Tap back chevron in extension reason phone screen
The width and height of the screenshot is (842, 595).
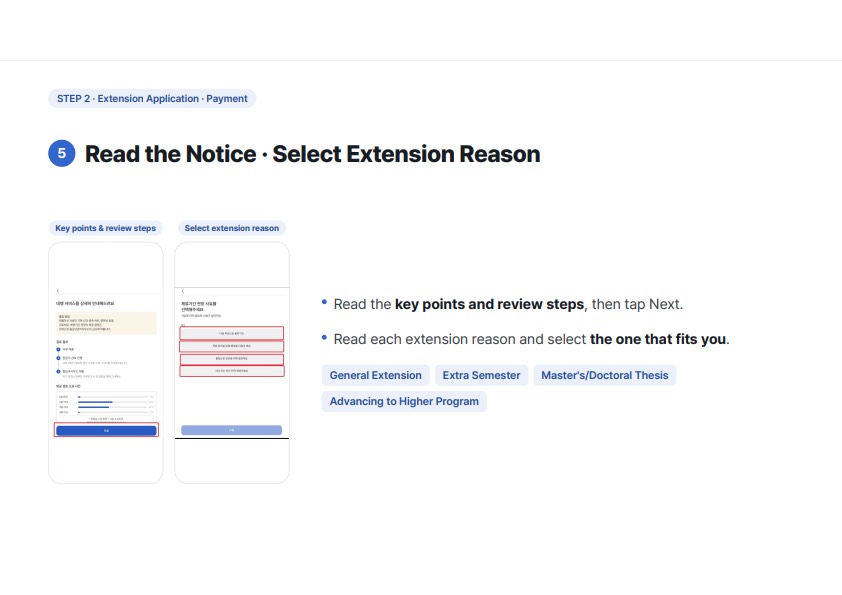[183, 291]
